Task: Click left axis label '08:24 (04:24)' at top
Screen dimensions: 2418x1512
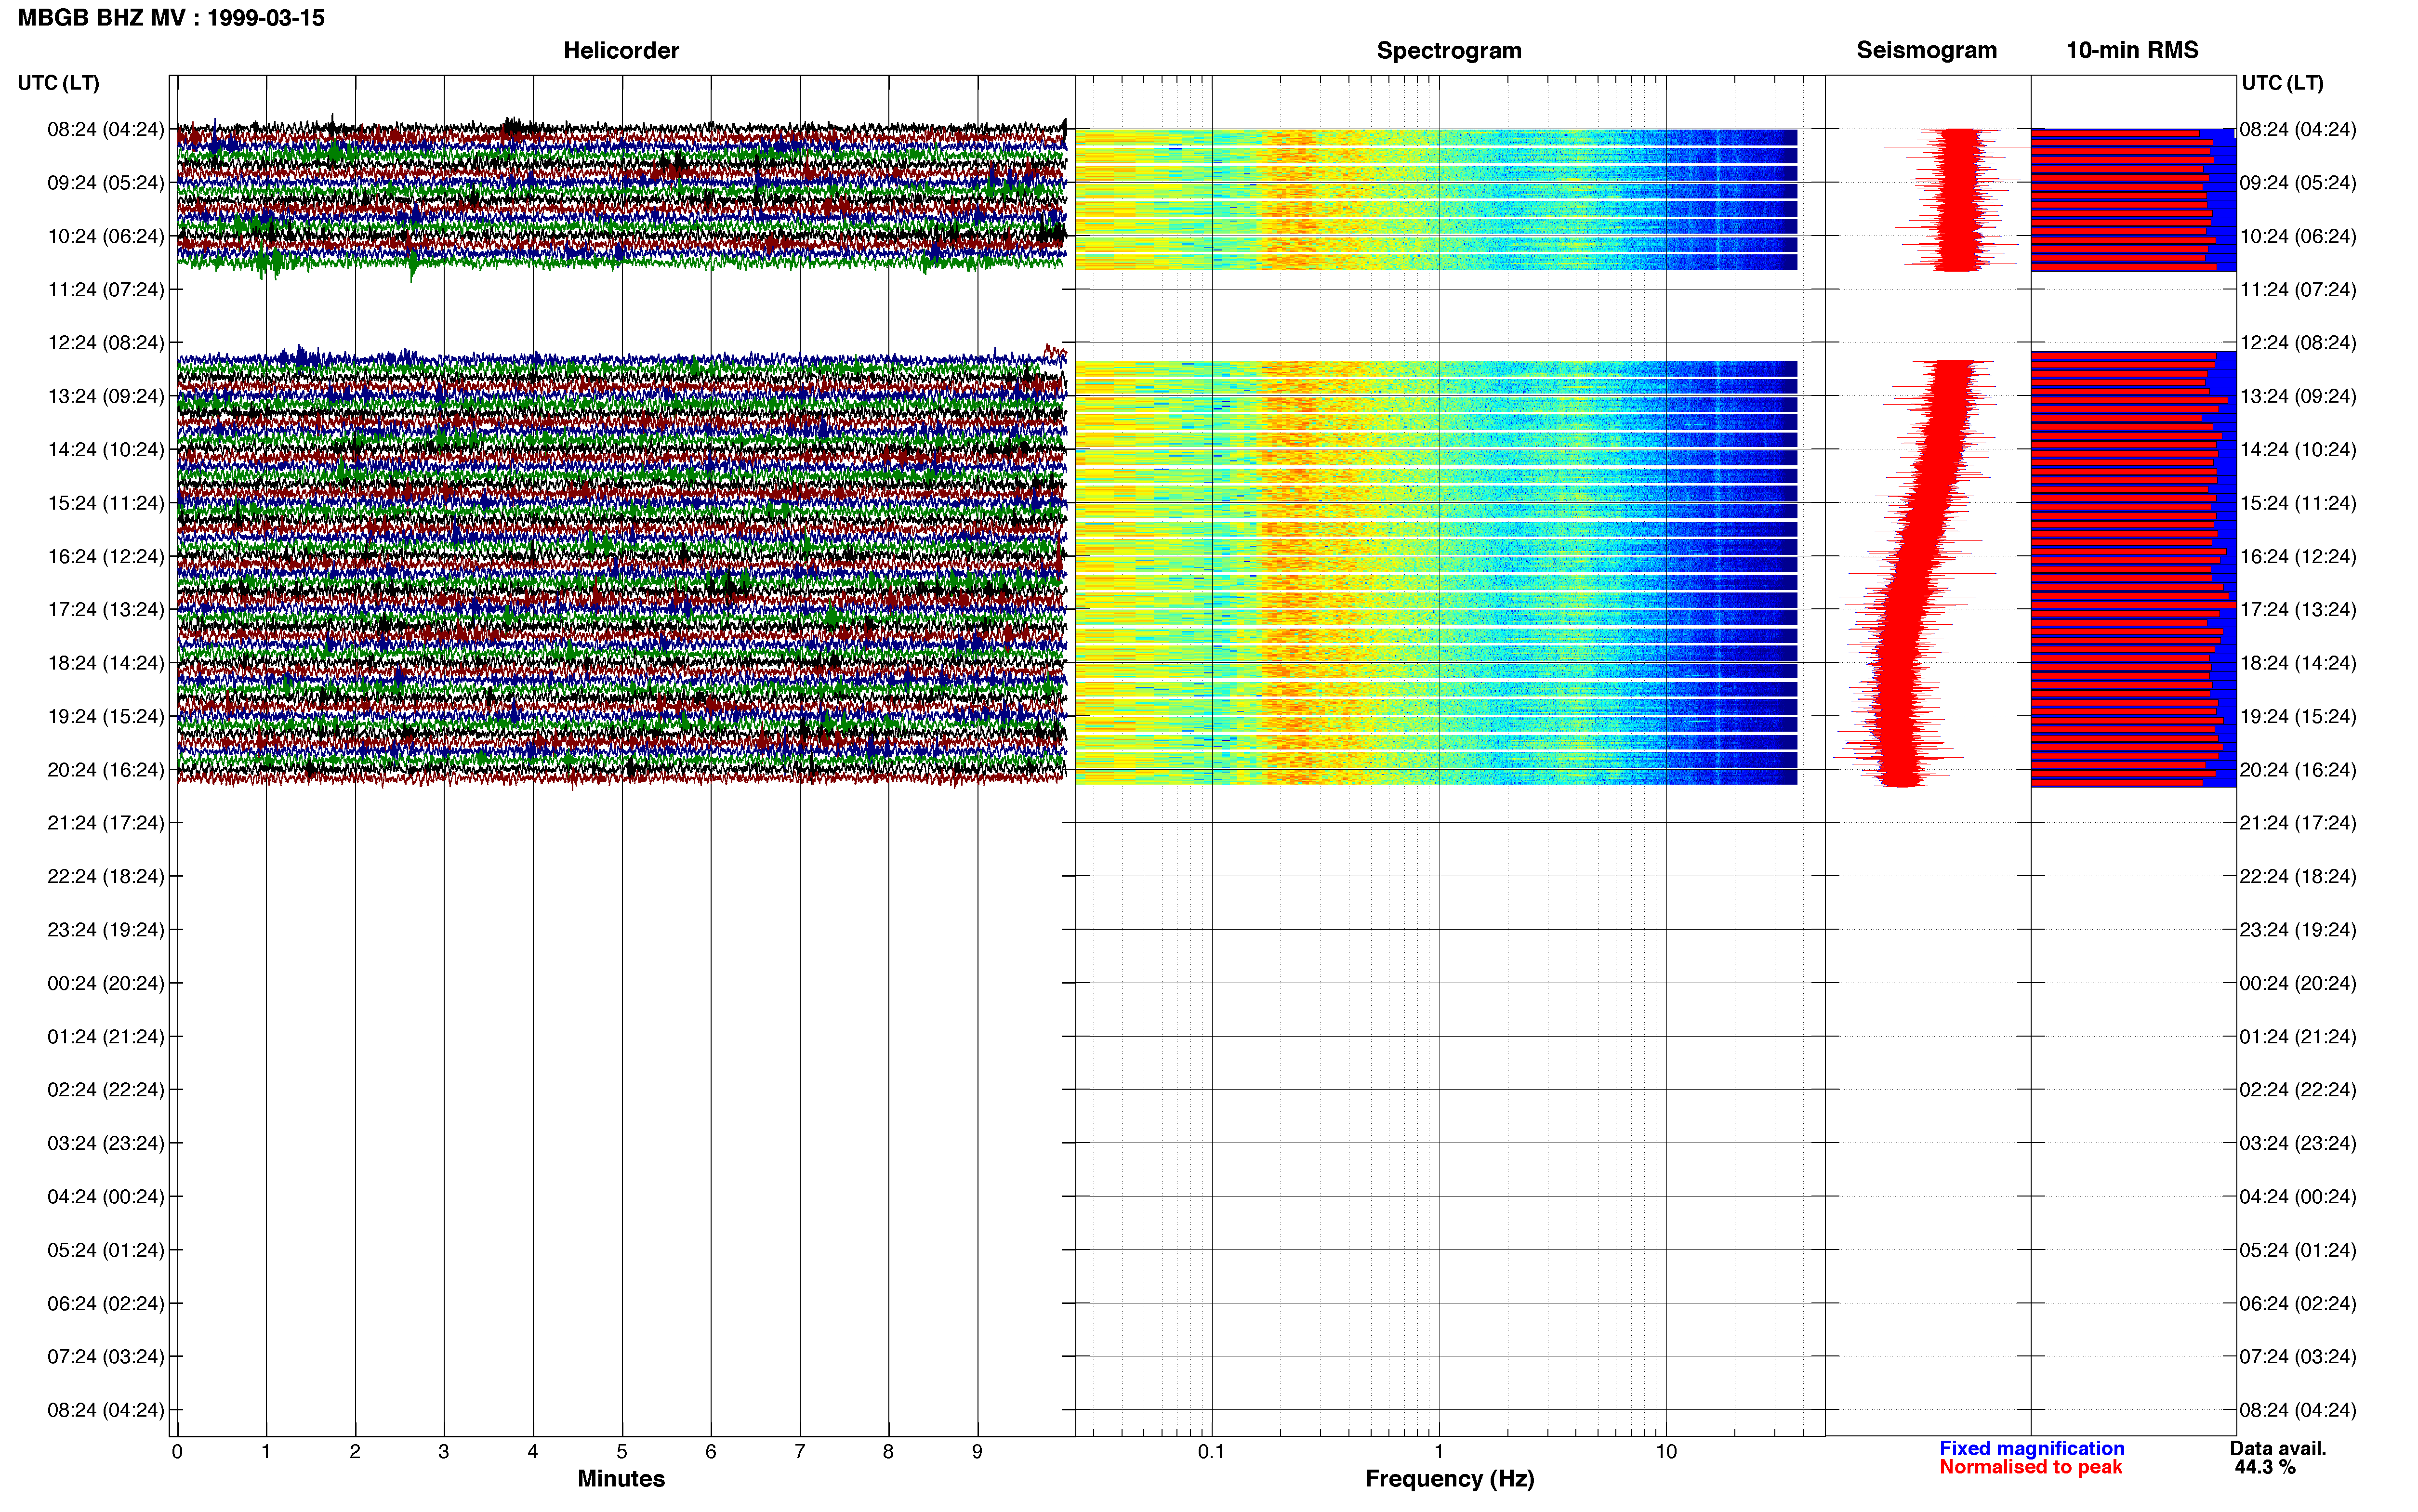Action: pos(106,129)
